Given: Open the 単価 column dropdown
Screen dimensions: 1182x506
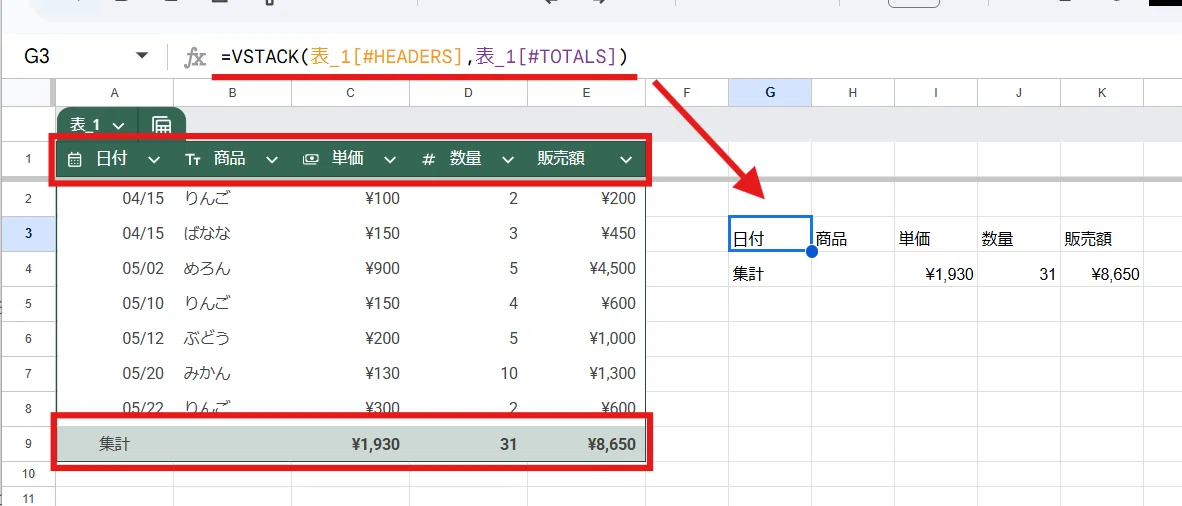Looking at the screenshot, I should (x=390, y=160).
